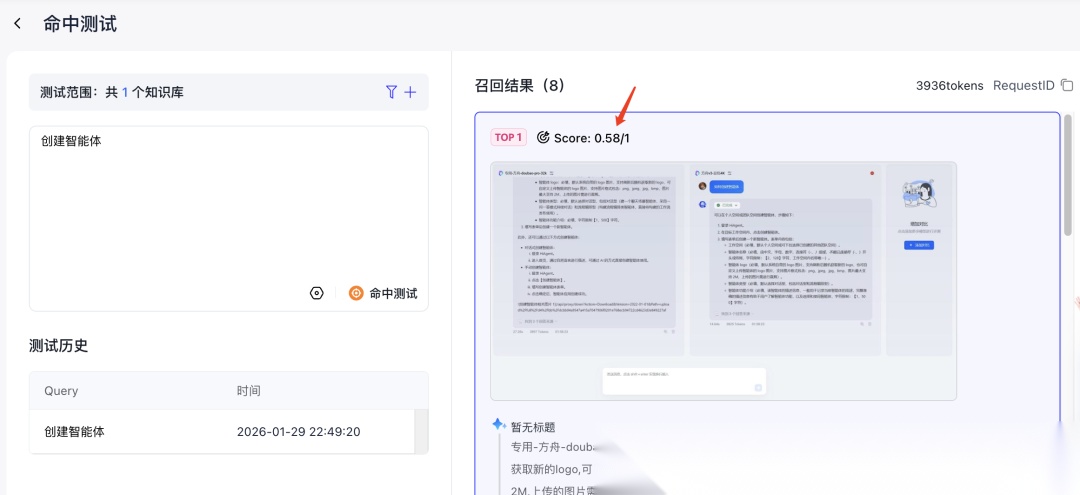Click the 专用-方舟-doub text line
The height and width of the screenshot is (495, 1080).
pos(552,447)
